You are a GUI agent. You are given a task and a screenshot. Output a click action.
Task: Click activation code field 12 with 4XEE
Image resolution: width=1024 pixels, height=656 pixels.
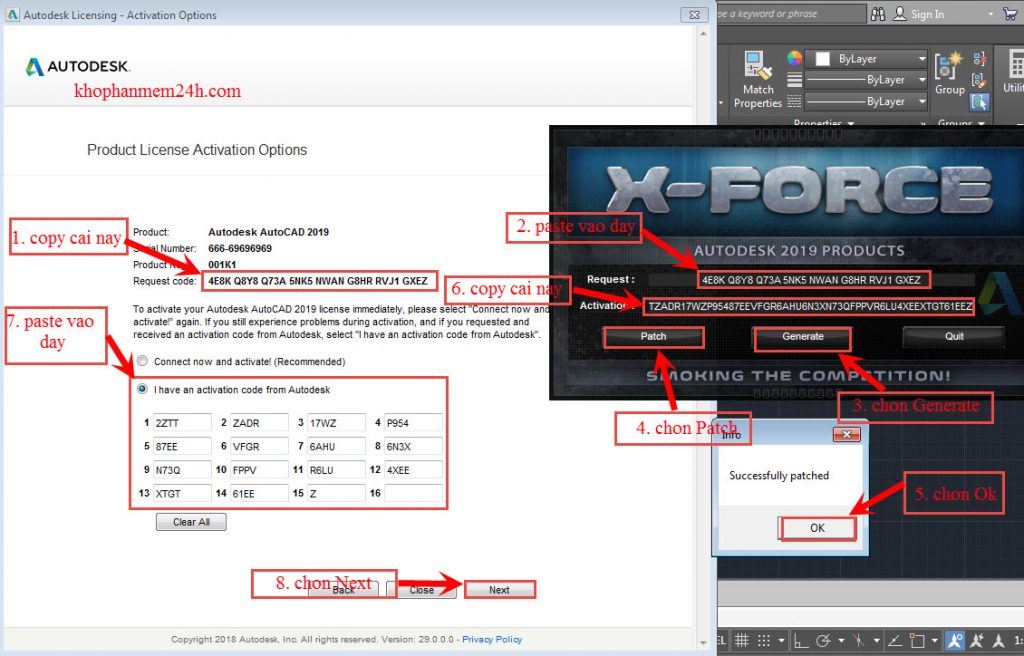413,470
